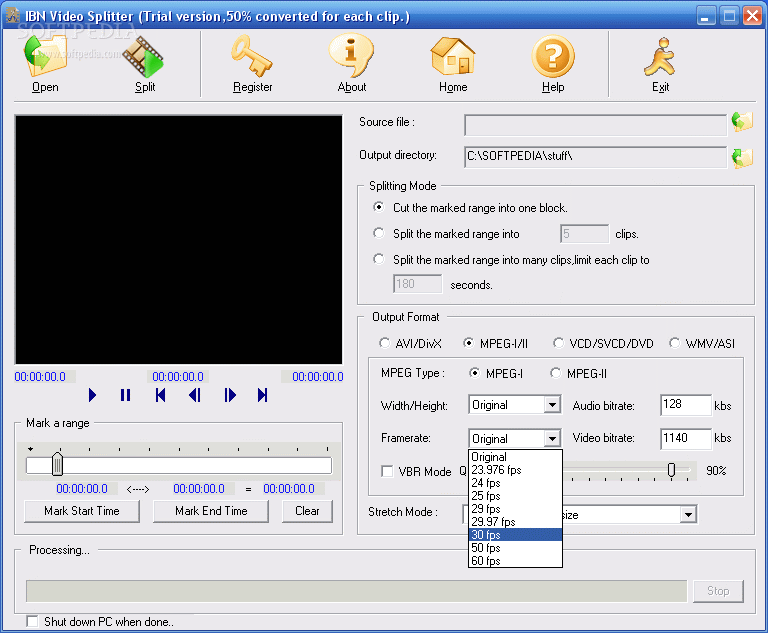
Task: Select '50 fps' framerate
Action: coord(515,548)
